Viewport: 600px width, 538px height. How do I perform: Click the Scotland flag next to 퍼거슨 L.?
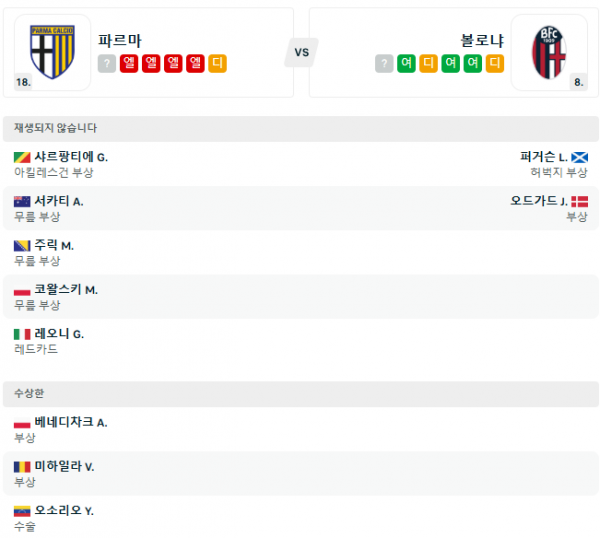click(x=579, y=157)
